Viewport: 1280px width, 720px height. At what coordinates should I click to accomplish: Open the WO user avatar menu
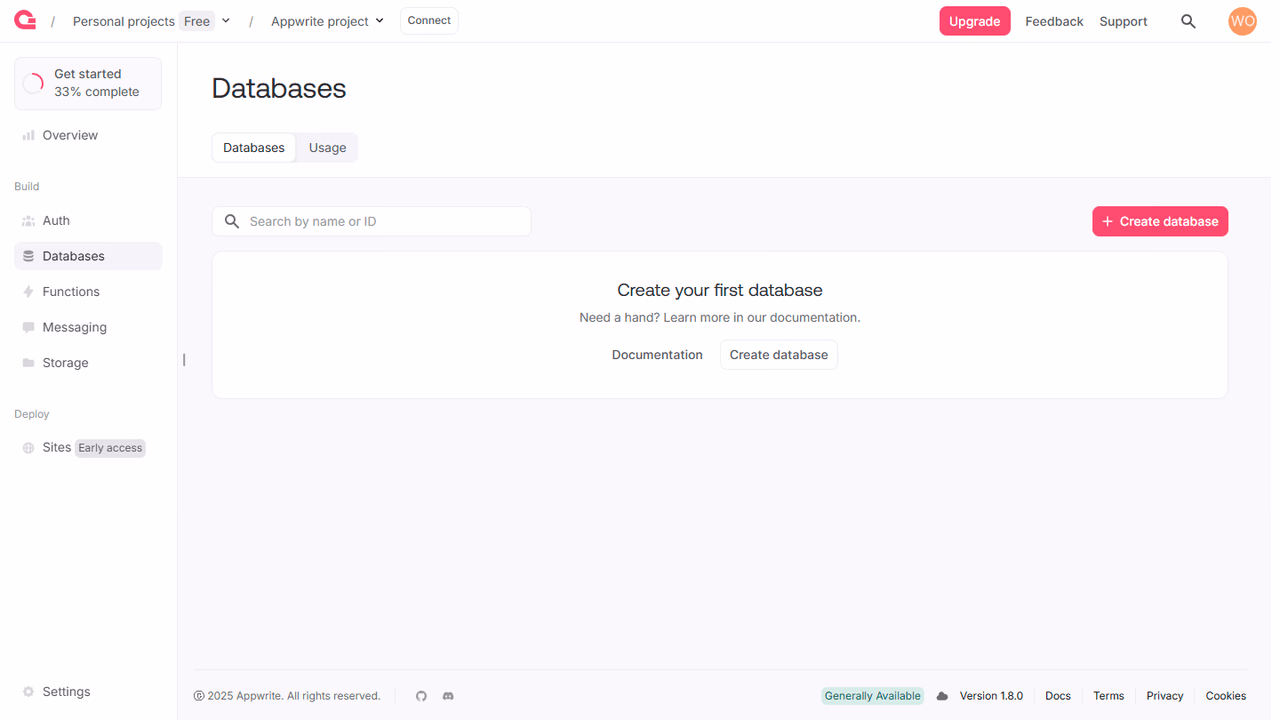click(1242, 21)
